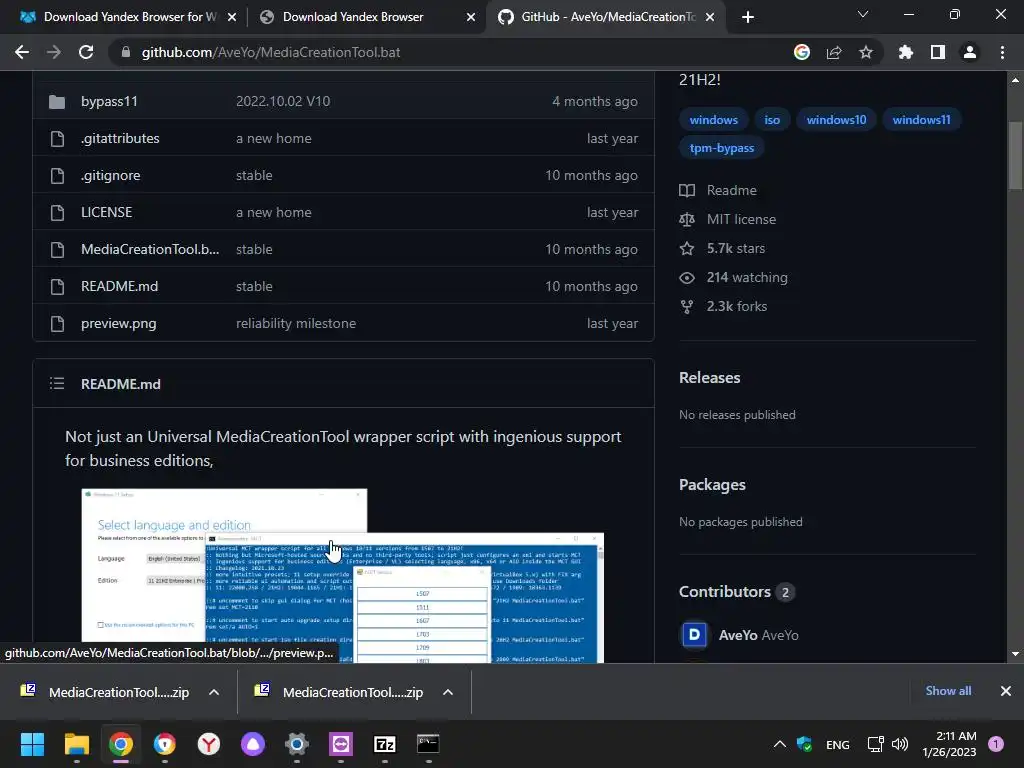Open preview.png file
This screenshot has height=768, width=1024.
click(118, 323)
